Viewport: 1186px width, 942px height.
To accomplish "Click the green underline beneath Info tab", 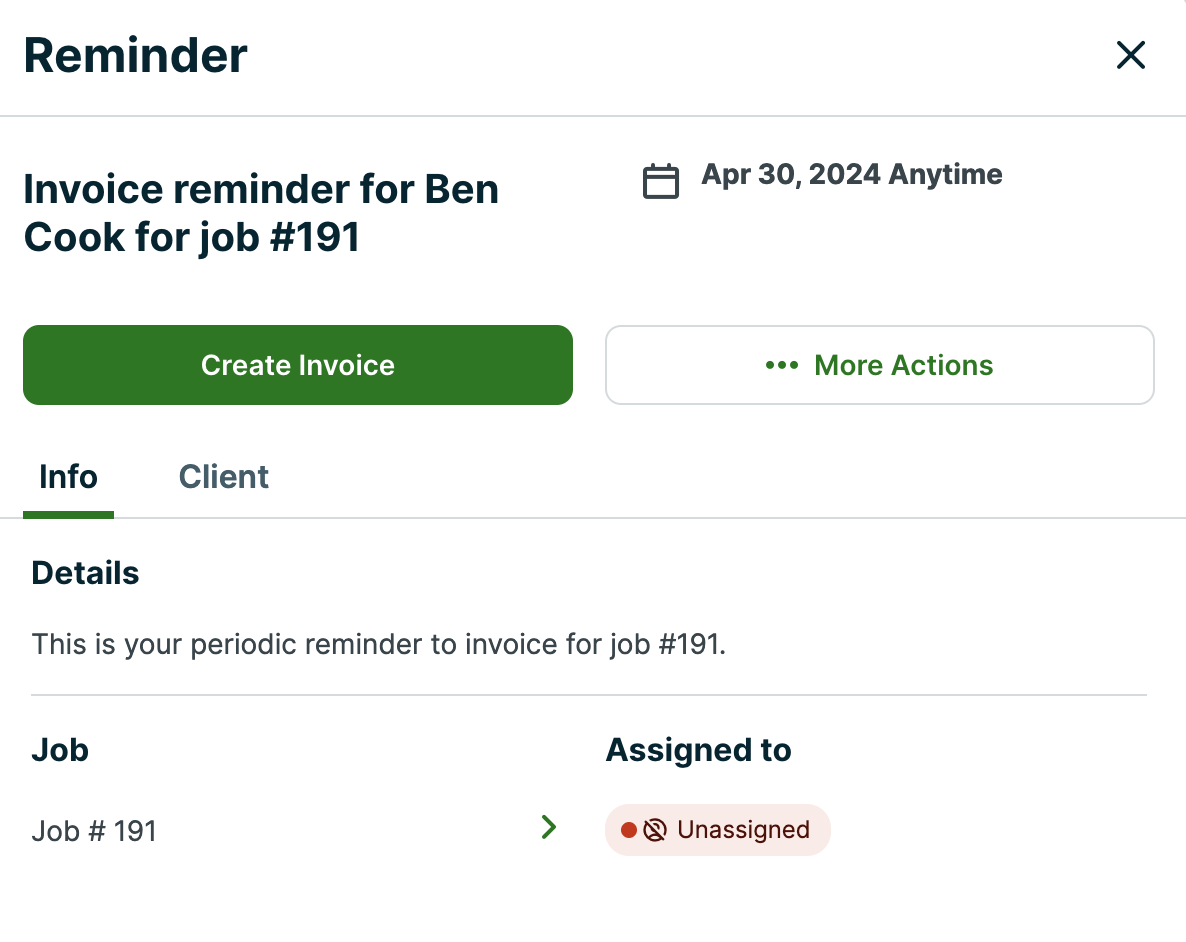I will click(x=68, y=515).
